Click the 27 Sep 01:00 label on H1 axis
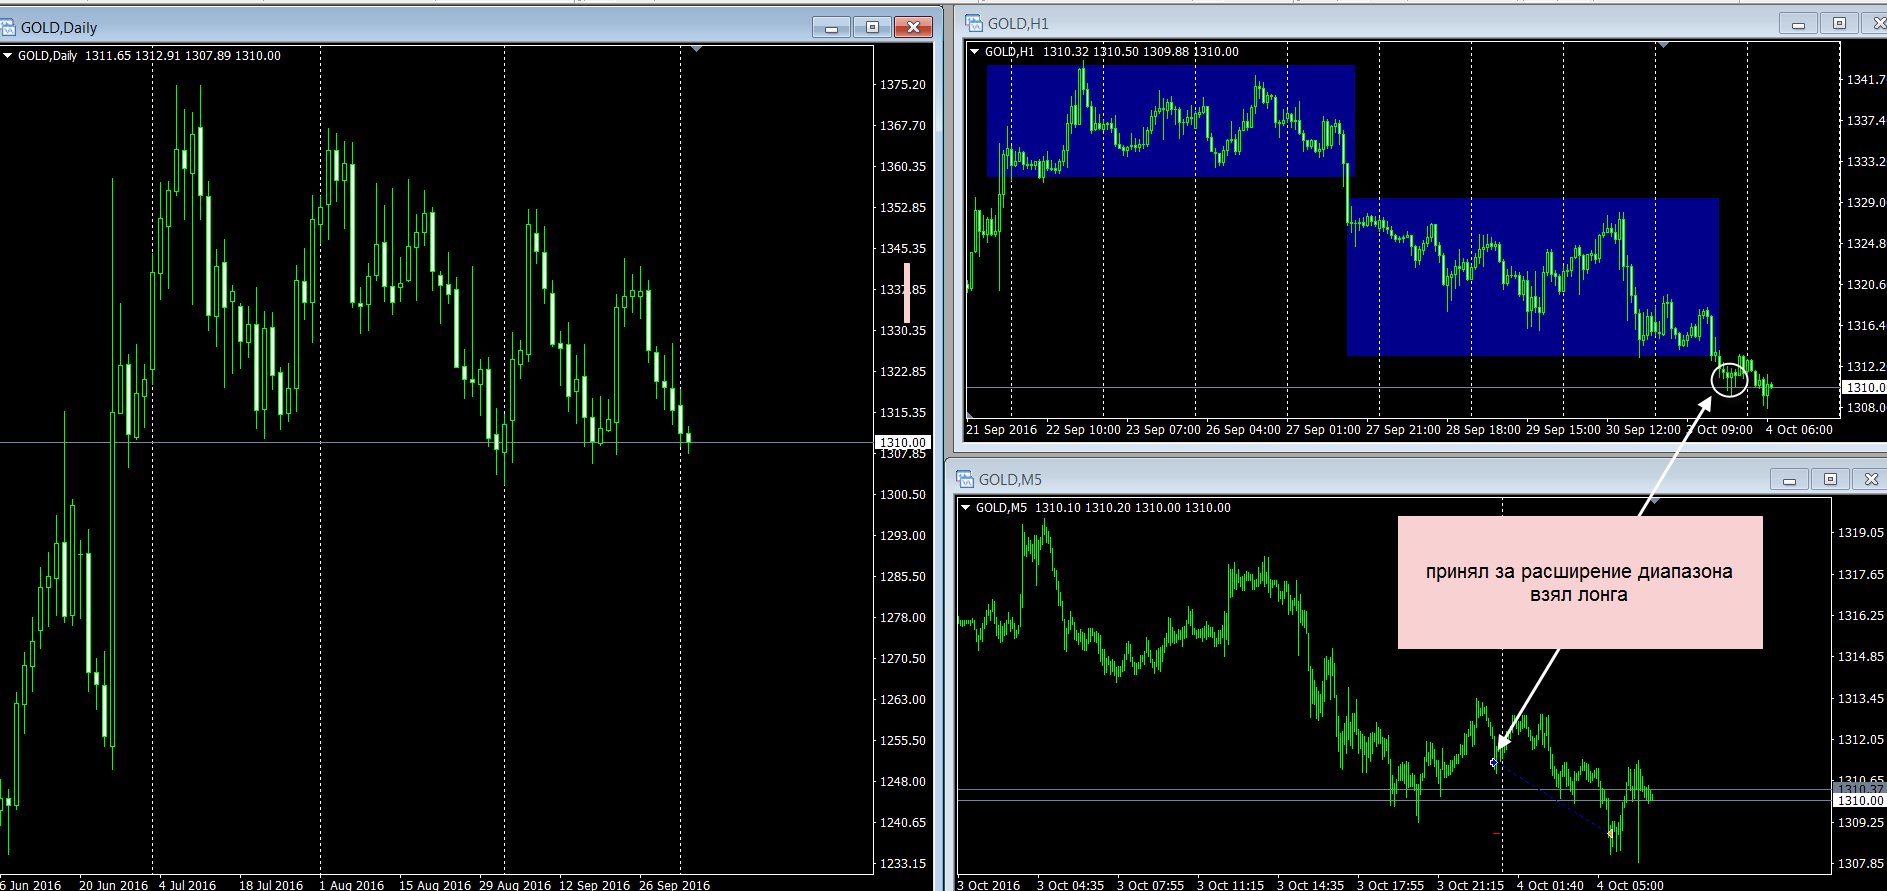This screenshot has width=1887, height=891. (1323, 429)
